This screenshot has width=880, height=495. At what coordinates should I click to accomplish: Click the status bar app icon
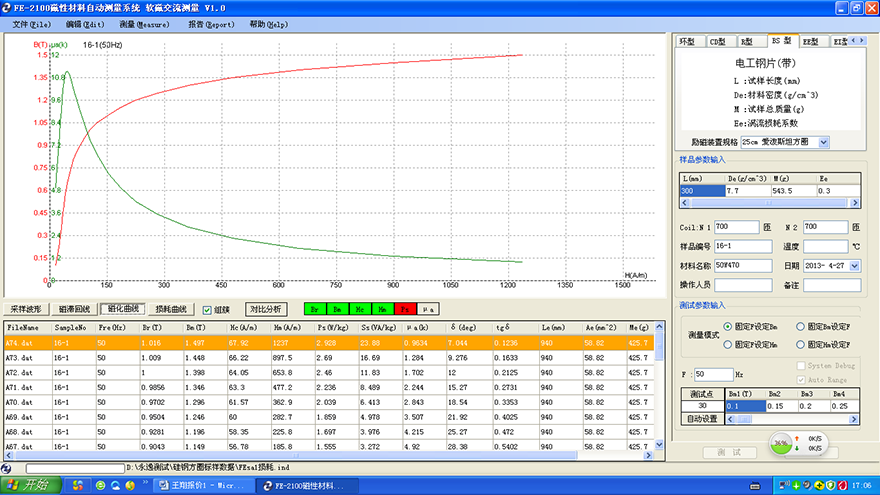coord(6,468)
